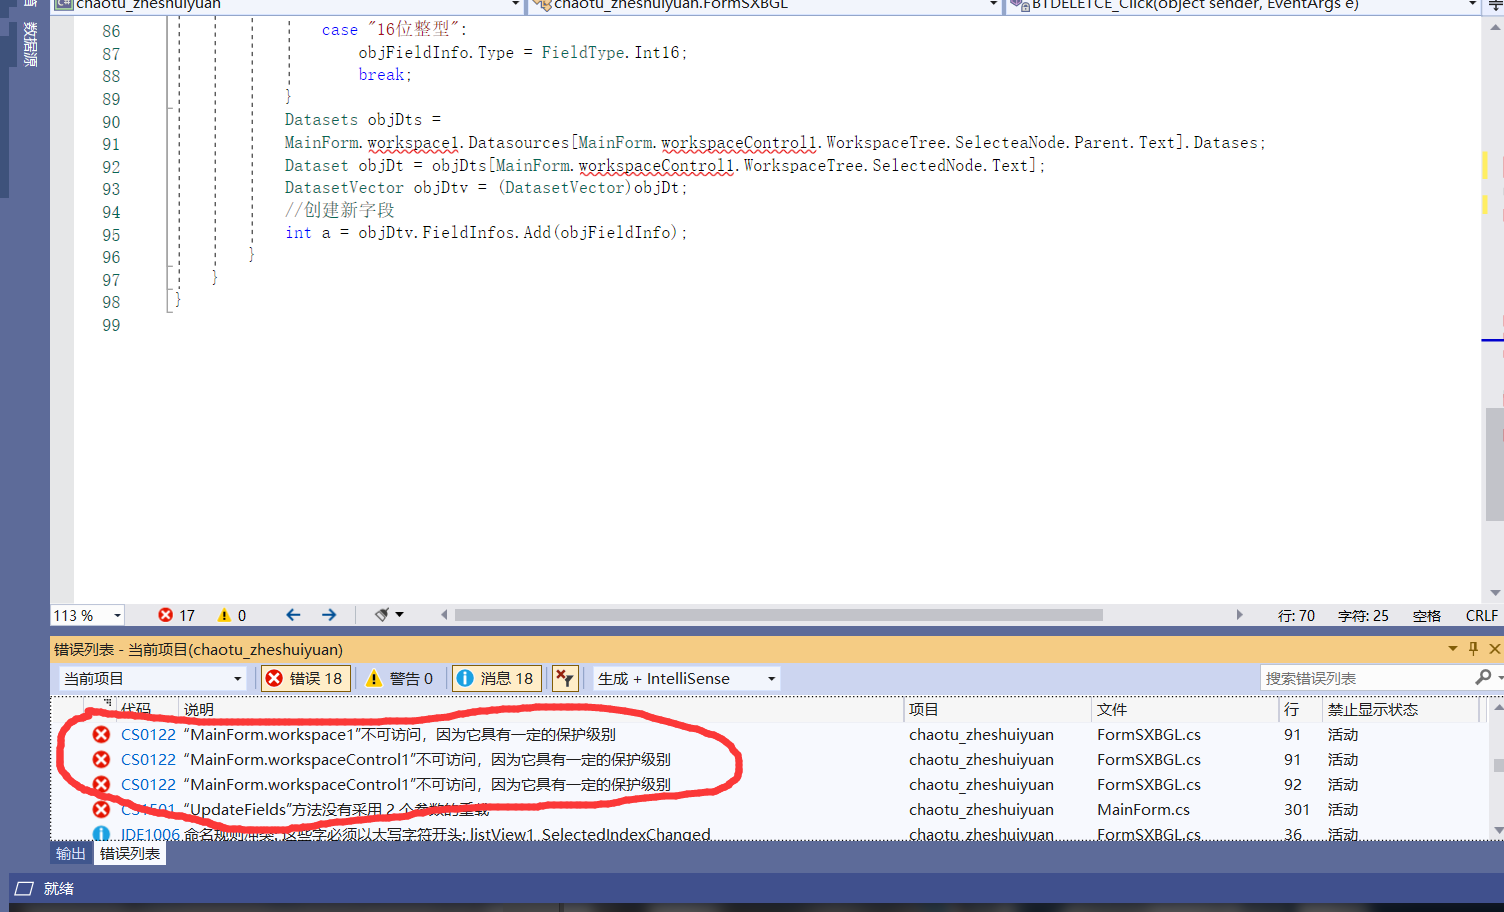Viewport: 1504px width, 912px height.
Task: Open the code cleanup profile dropdown arrow
Action: click(x=400, y=615)
